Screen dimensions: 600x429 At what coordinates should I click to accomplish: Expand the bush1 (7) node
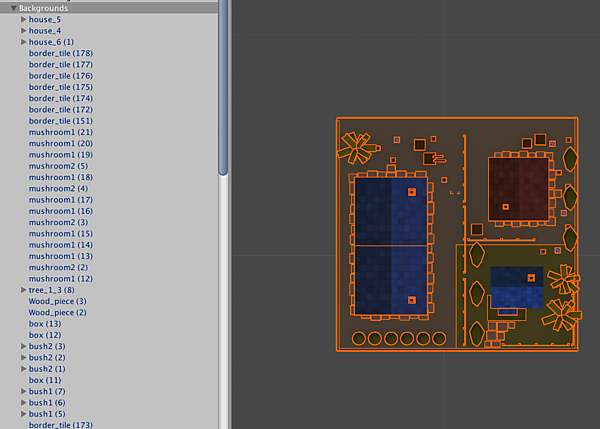tap(23, 391)
